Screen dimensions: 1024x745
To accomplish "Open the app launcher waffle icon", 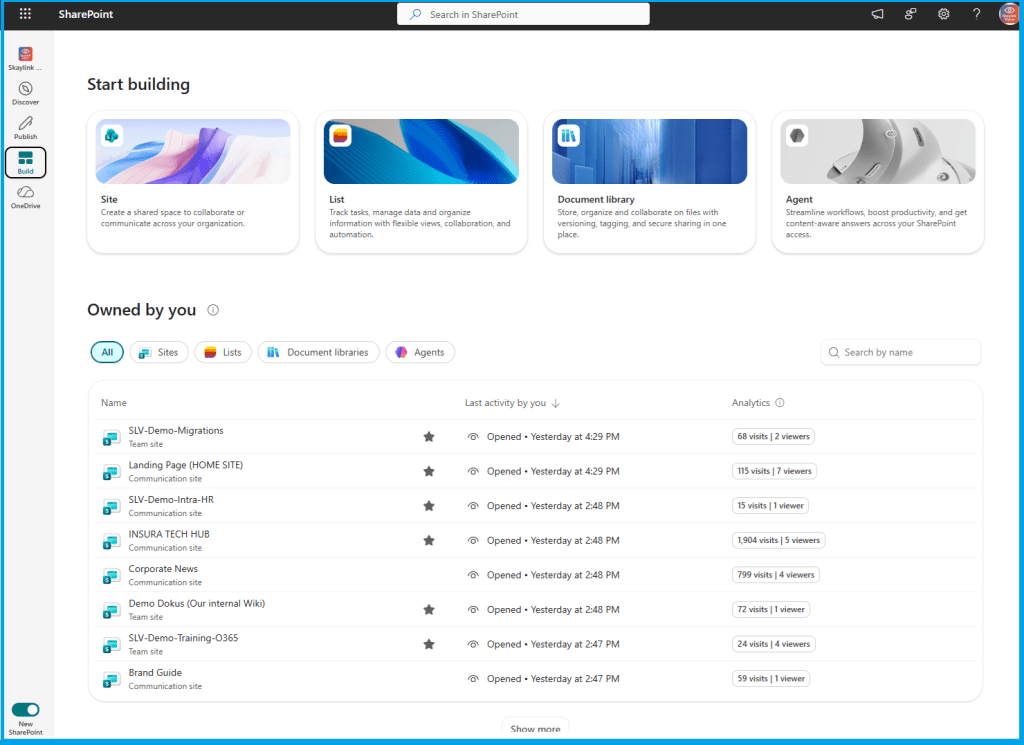I will coord(25,14).
